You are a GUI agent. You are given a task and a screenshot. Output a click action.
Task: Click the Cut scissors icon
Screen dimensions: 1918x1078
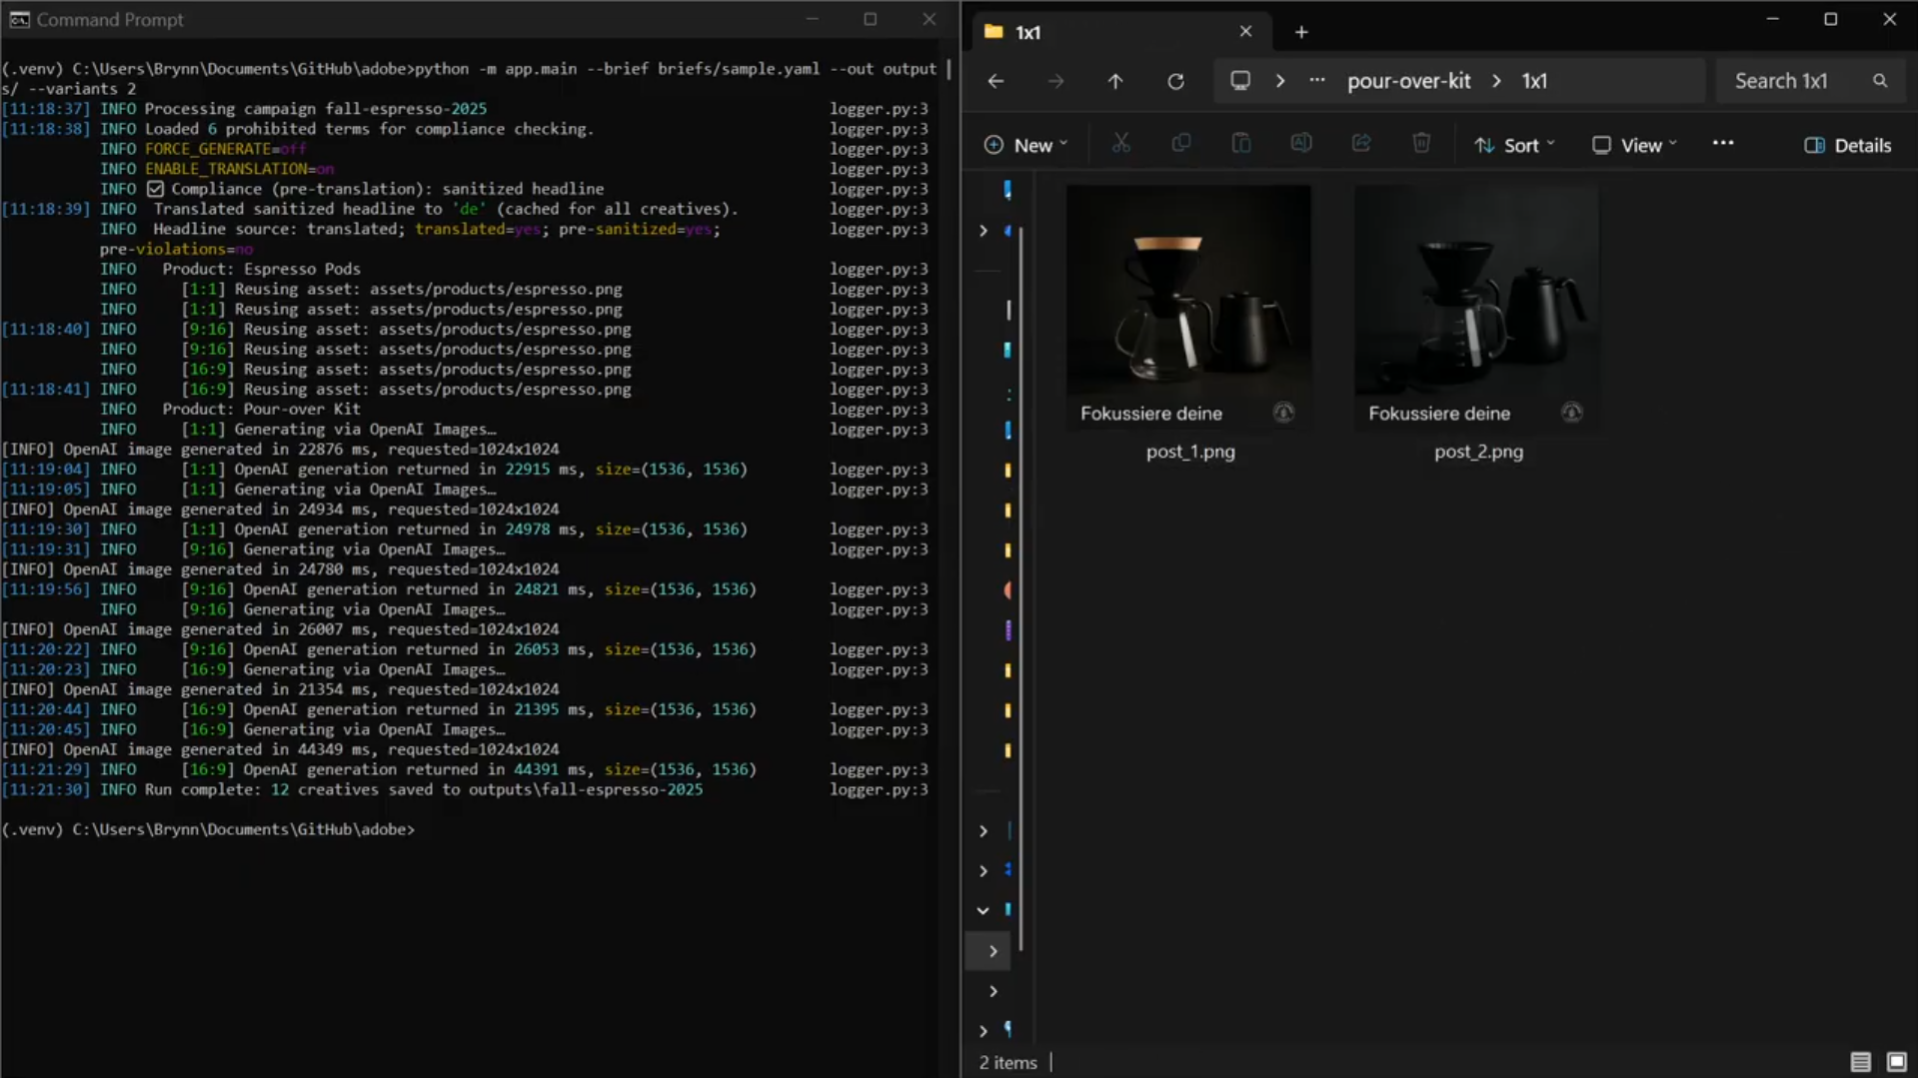tap(1121, 144)
